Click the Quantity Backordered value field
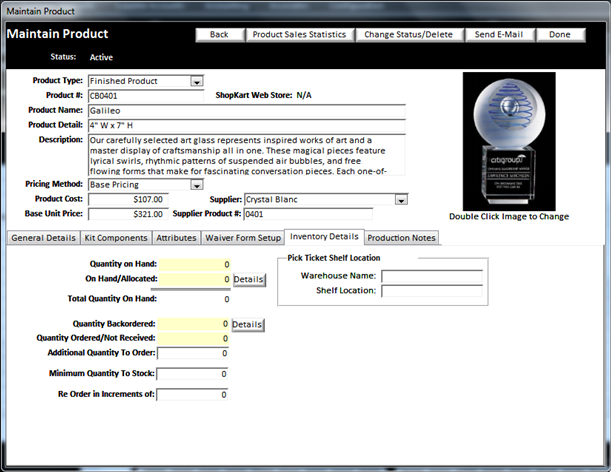 [194, 324]
